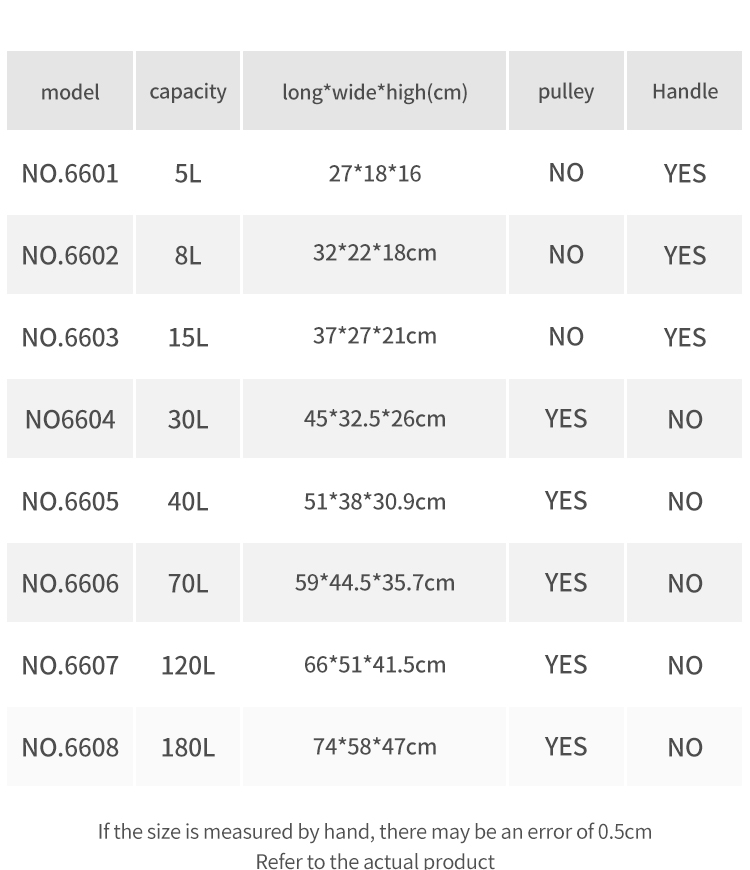The image size is (750, 870).
Task: Select the 120L capacity cell
Action: click(x=188, y=665)
